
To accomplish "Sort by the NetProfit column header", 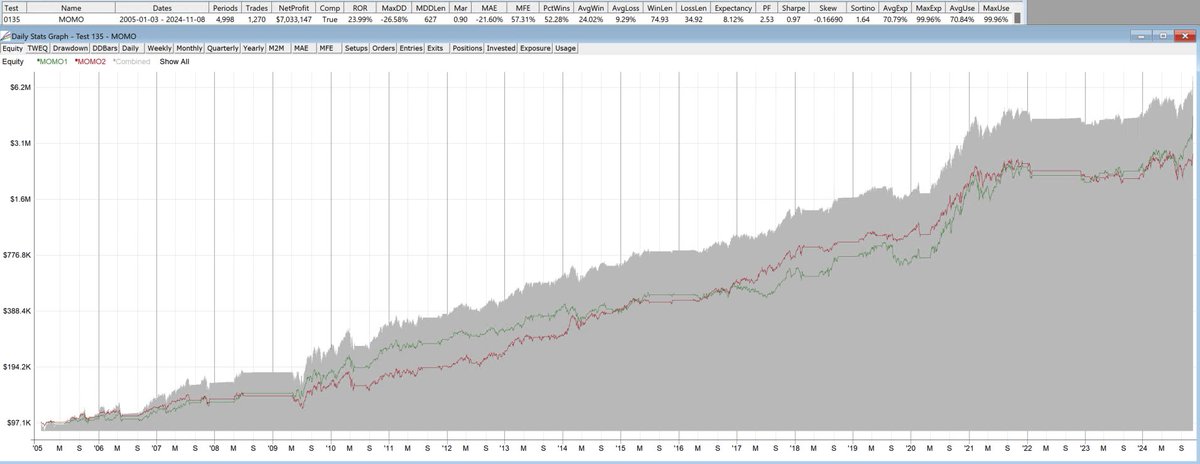I will coord(294,8).
